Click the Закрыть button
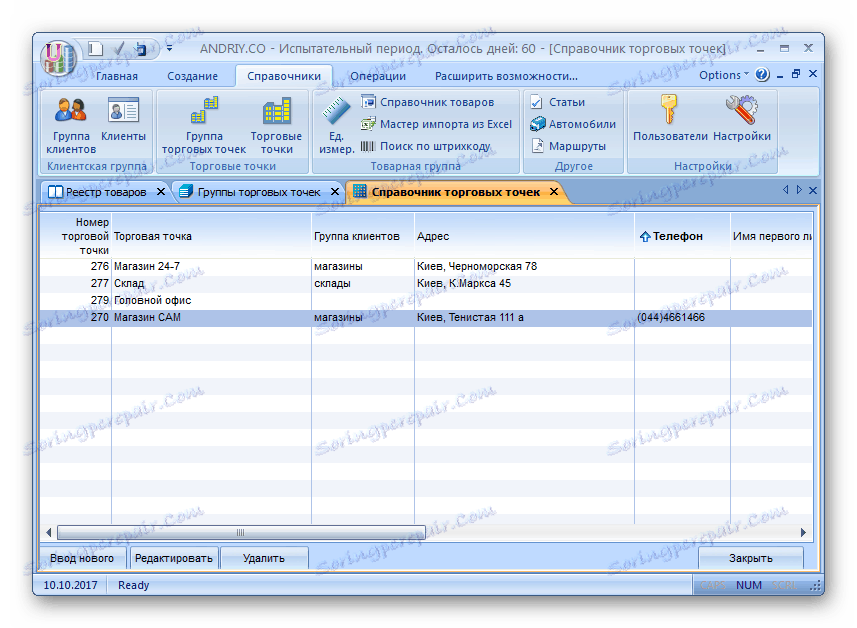 [750, 558]
